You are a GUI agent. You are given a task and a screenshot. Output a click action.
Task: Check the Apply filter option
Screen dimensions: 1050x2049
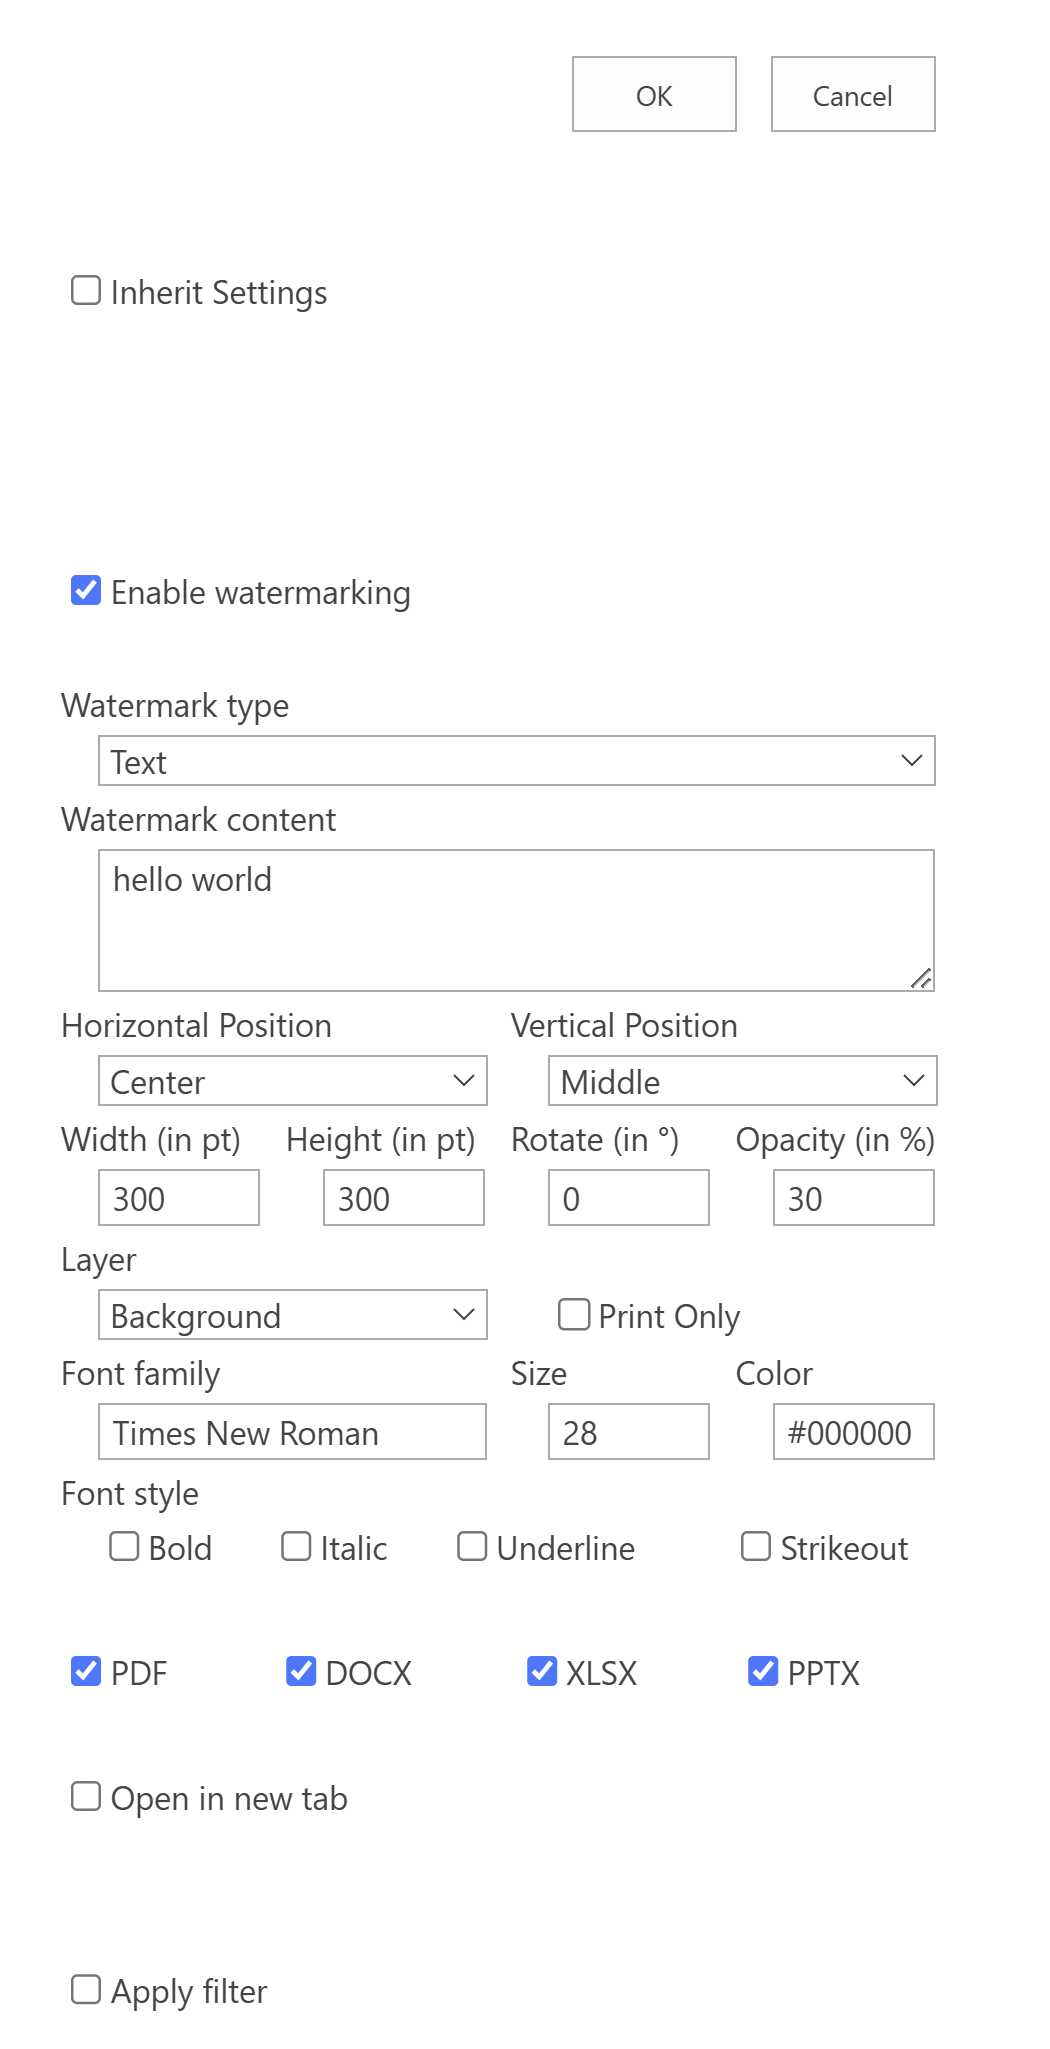click(x=85, y=1990)
